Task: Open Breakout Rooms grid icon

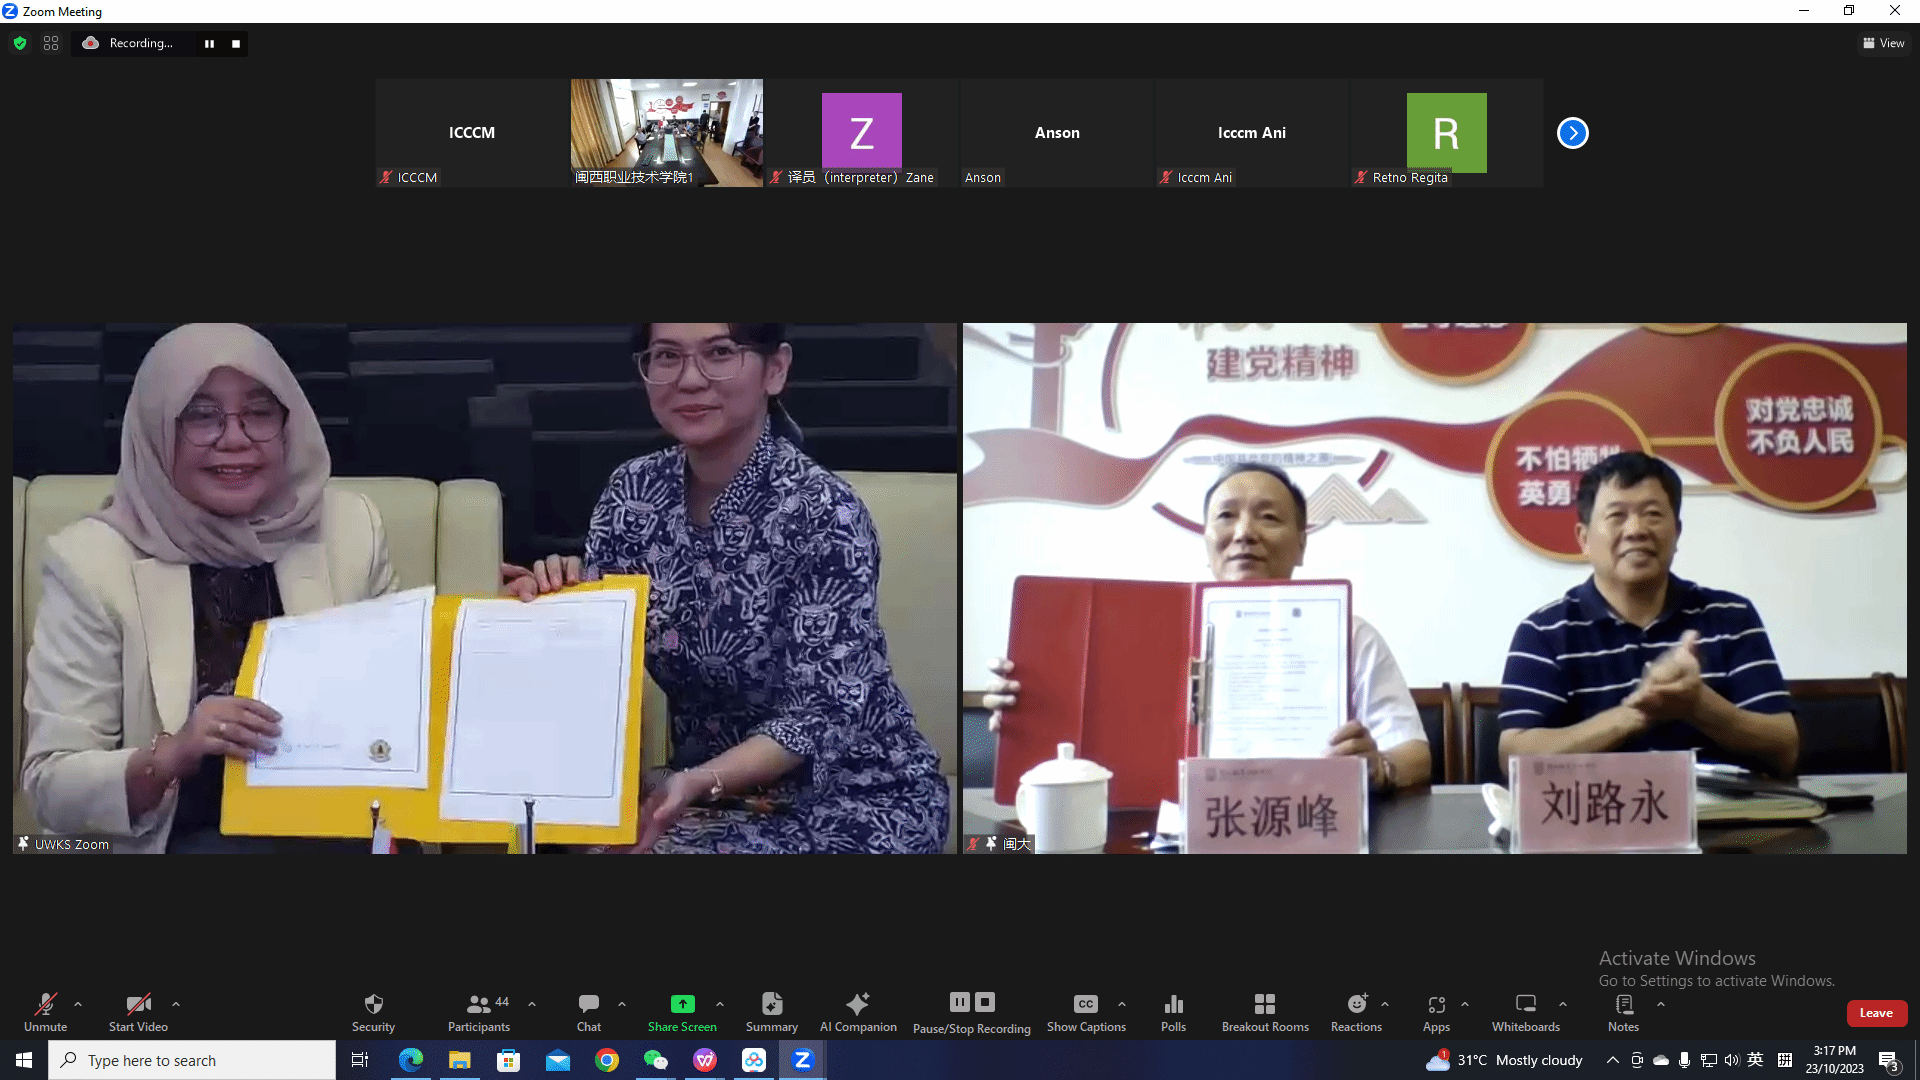Action: 1264,1004
